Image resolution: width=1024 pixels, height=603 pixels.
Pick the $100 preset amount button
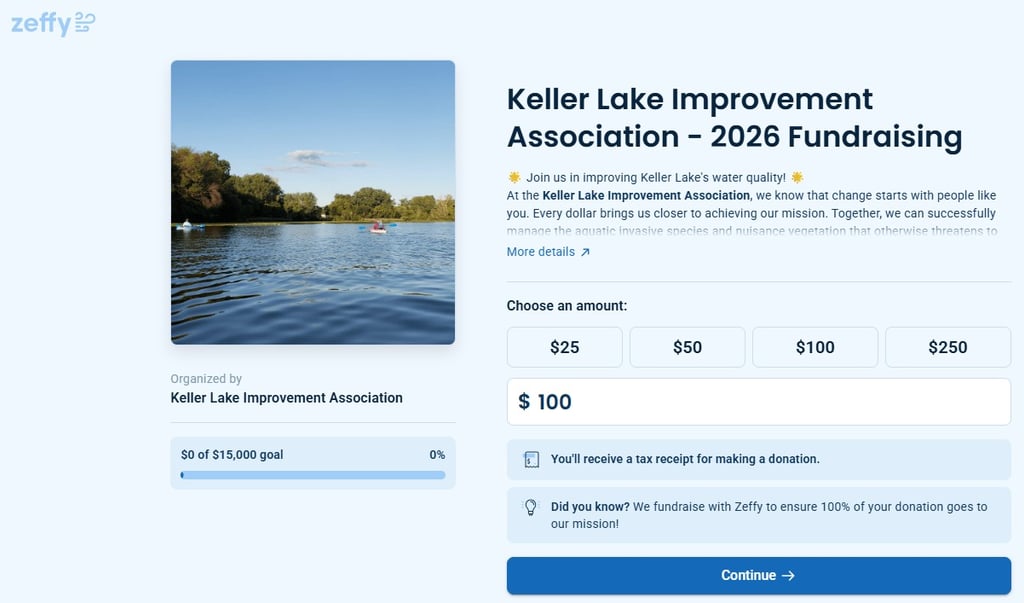(x=815, y=347)
